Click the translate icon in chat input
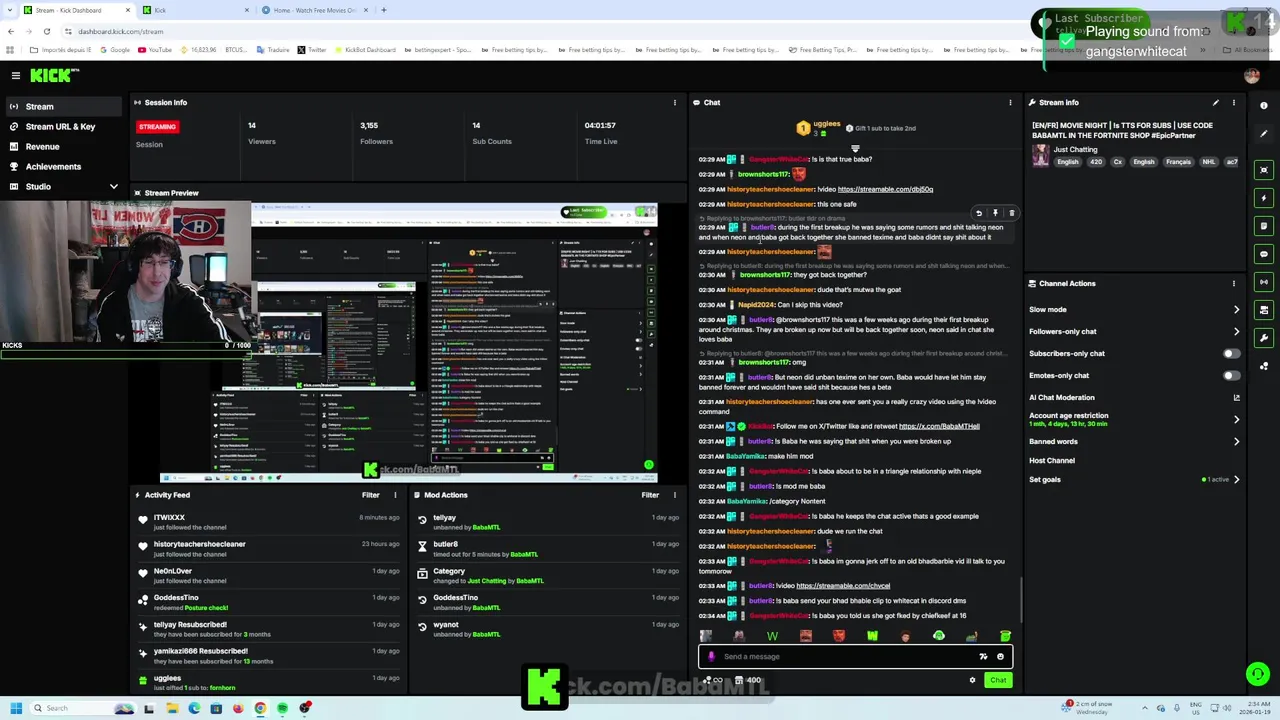This screenshot has height=720, width=1280. (983, 657)
